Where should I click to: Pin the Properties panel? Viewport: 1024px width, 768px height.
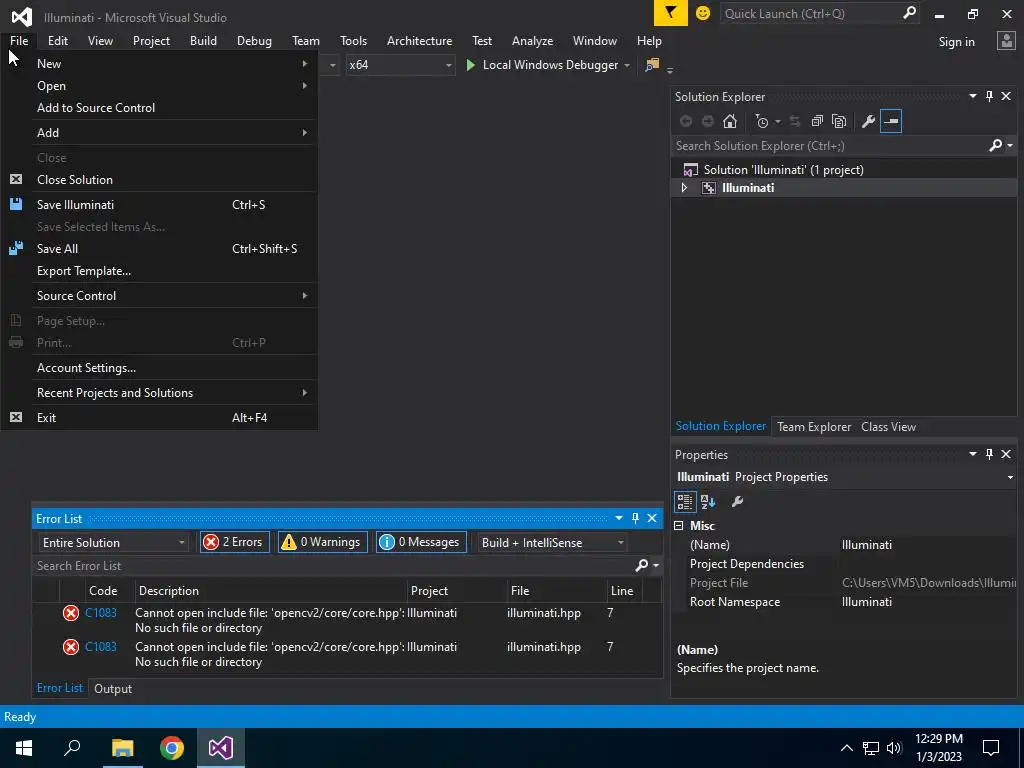(x=989, y=454)
